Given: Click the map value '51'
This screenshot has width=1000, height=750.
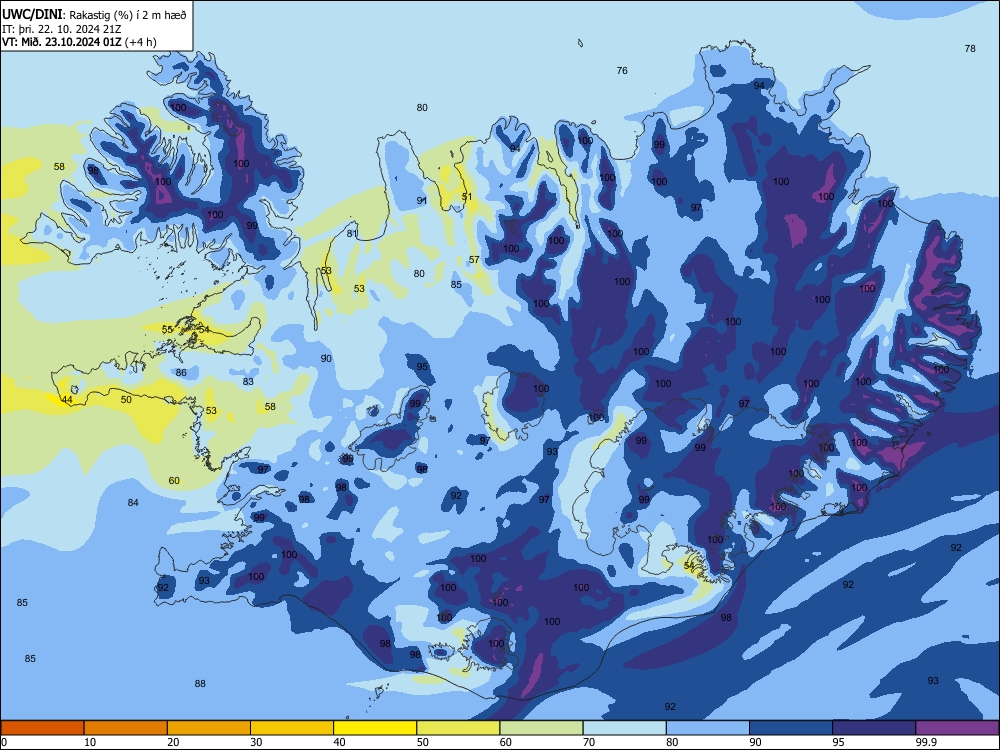Looking at the screenshot, I should click(467, 197).
